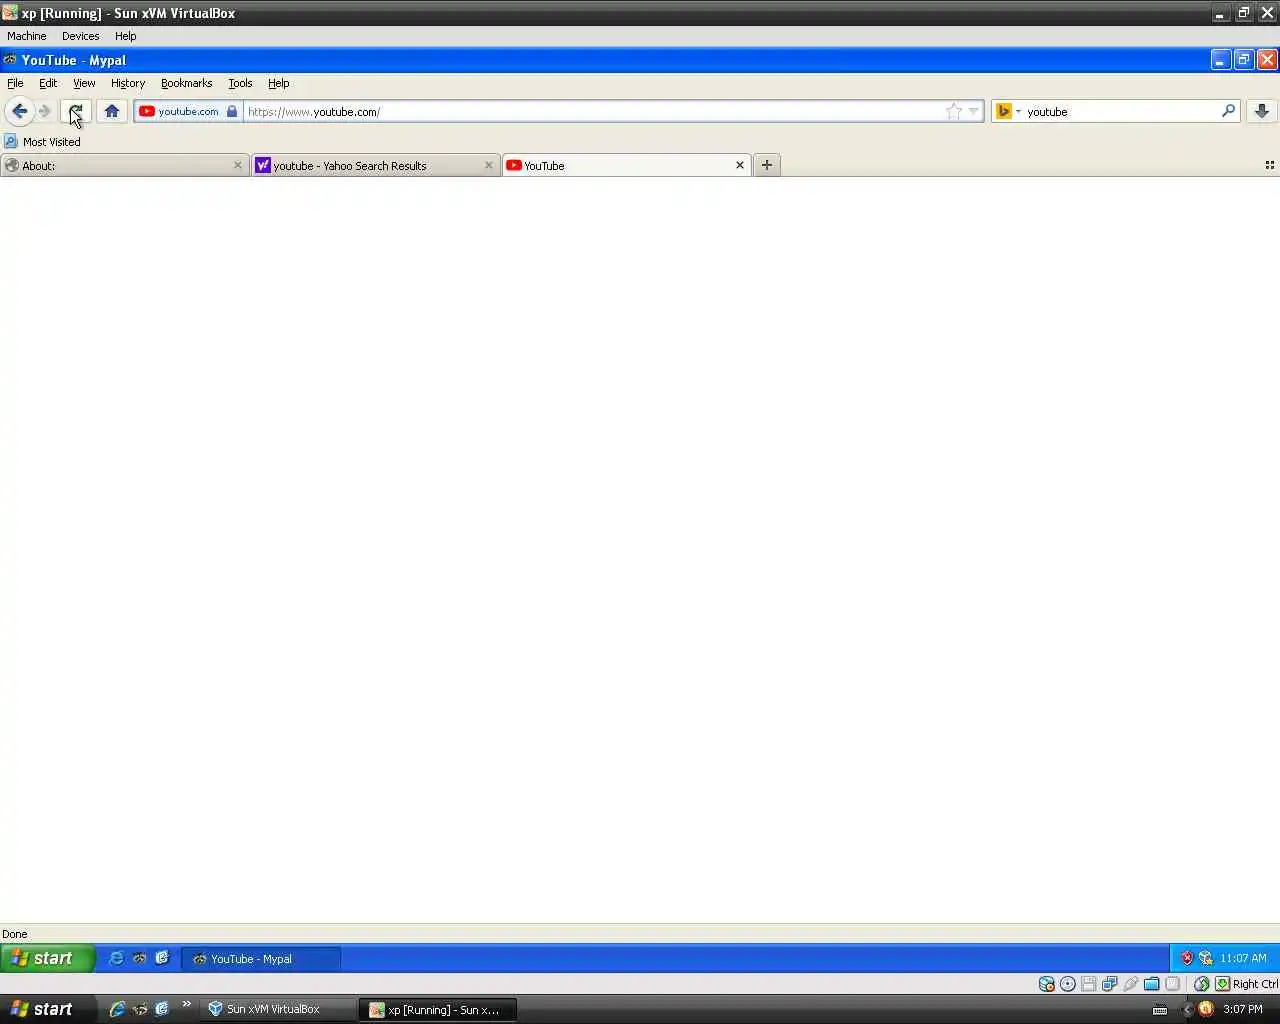Open the Bookmarks menu
The height and width of the screenshot is (1024, 1280).
[186, 83]
